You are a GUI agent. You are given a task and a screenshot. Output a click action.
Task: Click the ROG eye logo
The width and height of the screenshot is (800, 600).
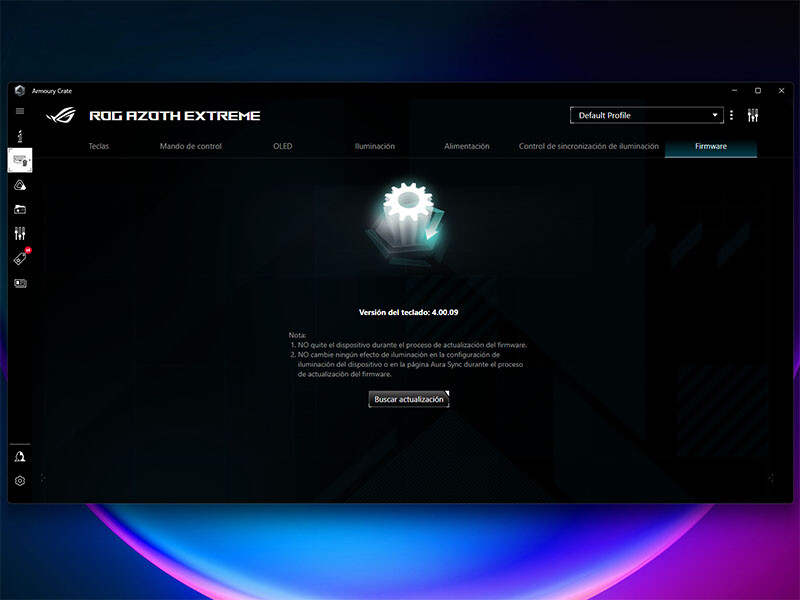(x=61, y=116)
